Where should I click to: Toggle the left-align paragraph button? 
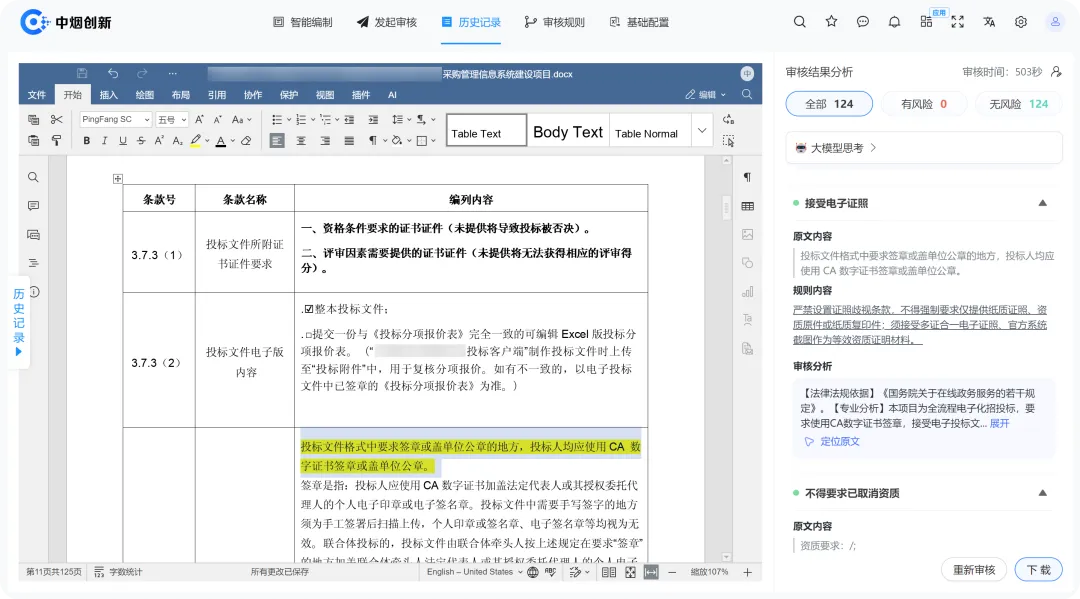277,140
